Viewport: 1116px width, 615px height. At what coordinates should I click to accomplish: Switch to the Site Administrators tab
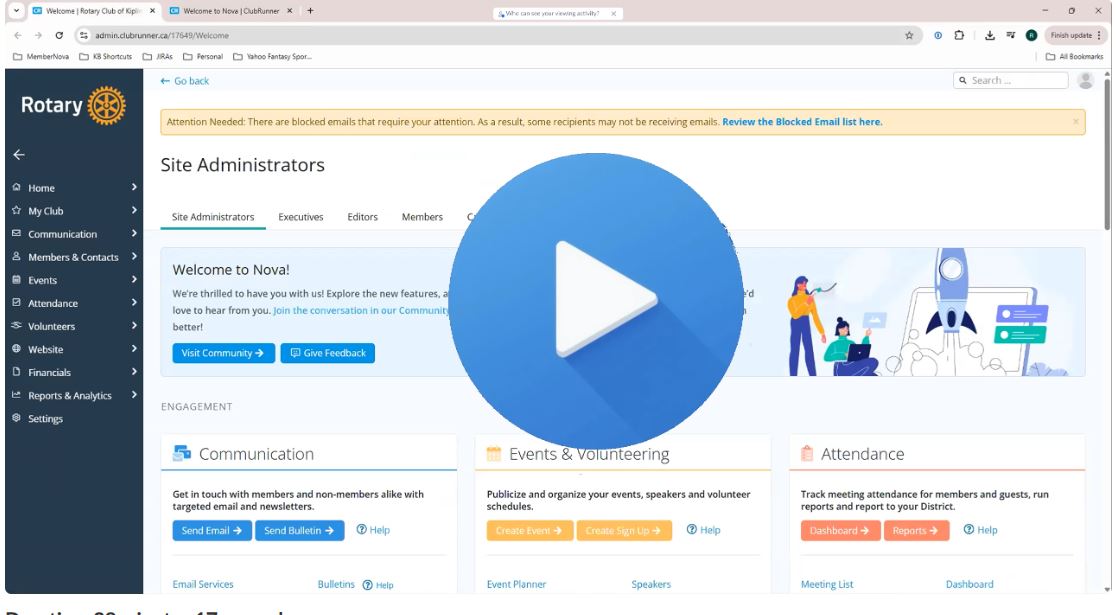click(213, 217)
